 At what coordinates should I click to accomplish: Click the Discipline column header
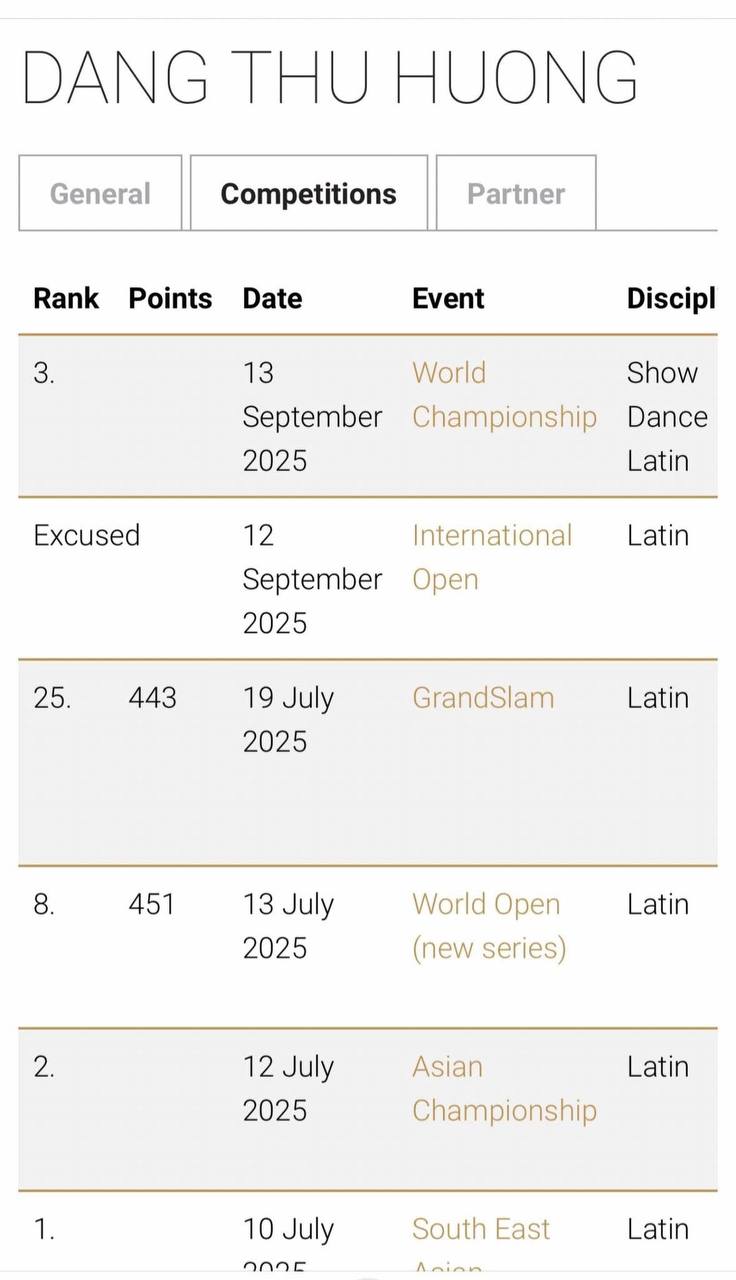[x=671, y=298]
